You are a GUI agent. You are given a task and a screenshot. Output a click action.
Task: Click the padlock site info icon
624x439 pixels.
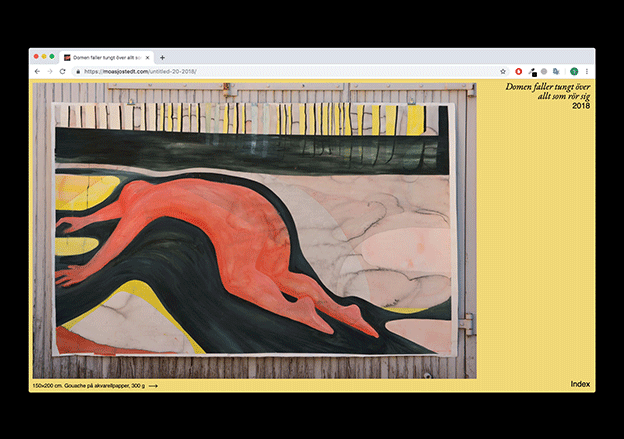78,71
